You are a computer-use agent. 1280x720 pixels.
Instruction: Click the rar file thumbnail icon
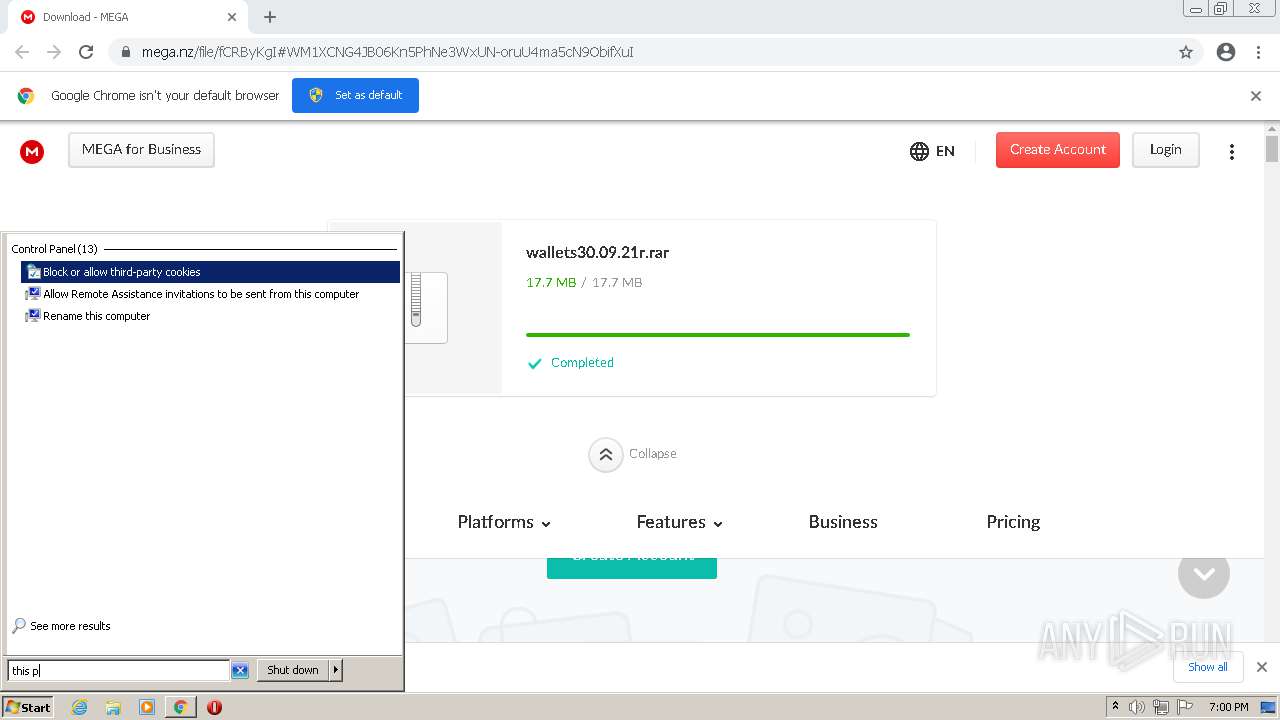(x=426, y=308)
